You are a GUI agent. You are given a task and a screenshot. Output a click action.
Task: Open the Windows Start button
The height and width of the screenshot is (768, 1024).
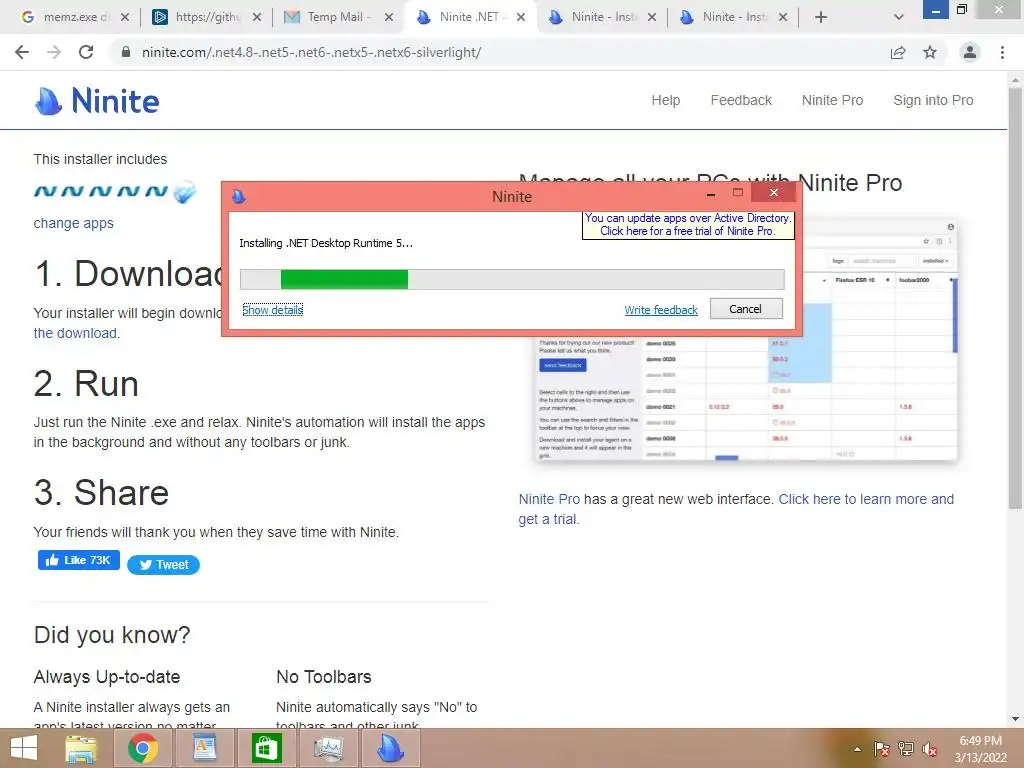coord(24,748)
